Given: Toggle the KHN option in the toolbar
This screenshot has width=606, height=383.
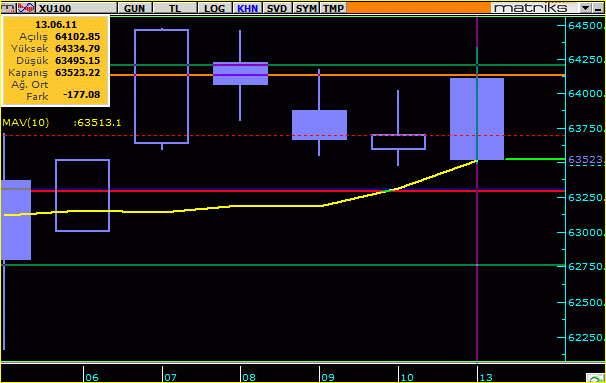Looking at the screenshot, I should [247, 8].
